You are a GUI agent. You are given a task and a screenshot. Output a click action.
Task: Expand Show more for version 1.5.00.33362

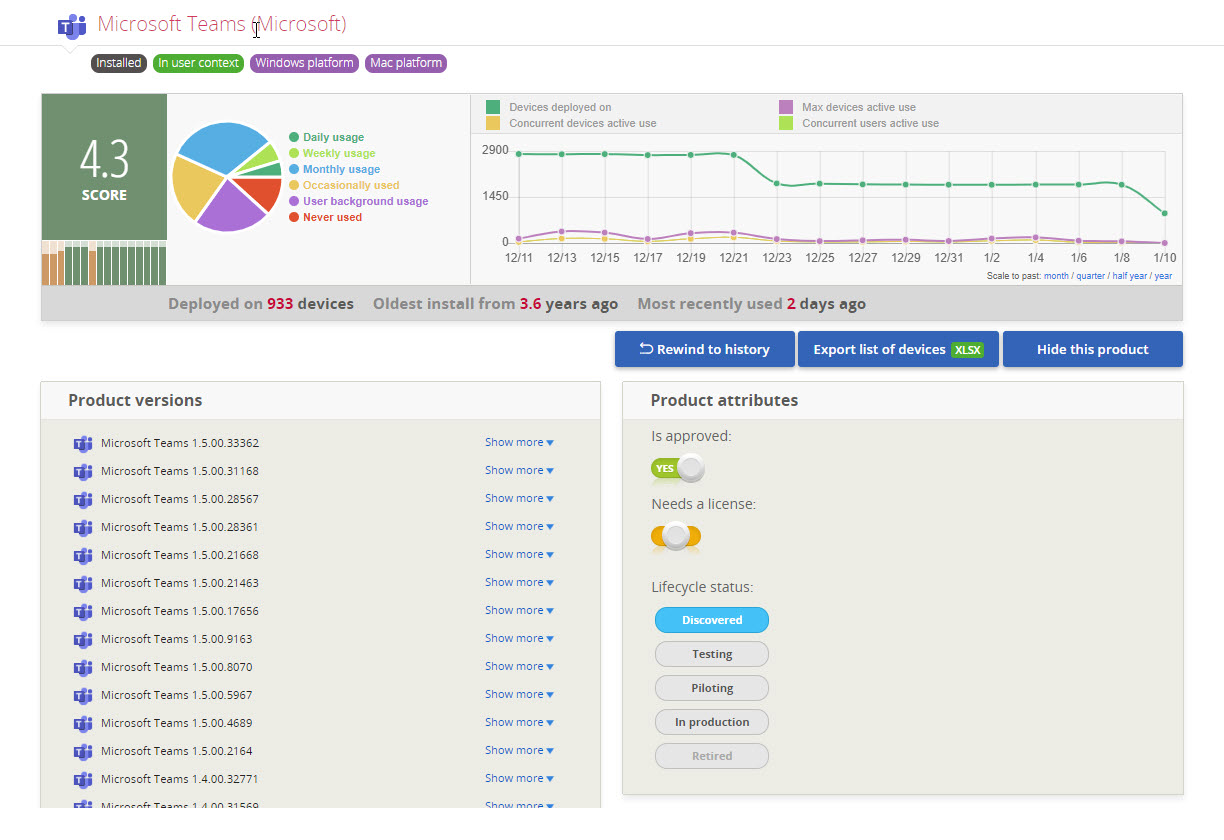coord(519,442)
